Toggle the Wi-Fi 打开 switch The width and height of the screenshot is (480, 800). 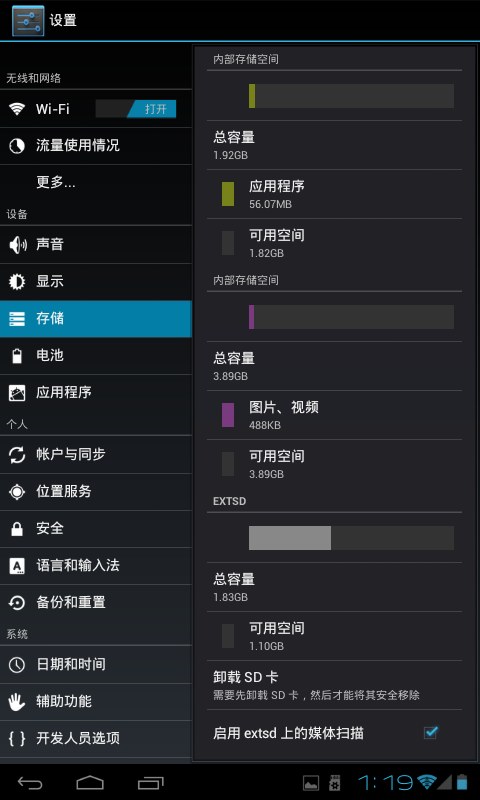coord(136,109)
